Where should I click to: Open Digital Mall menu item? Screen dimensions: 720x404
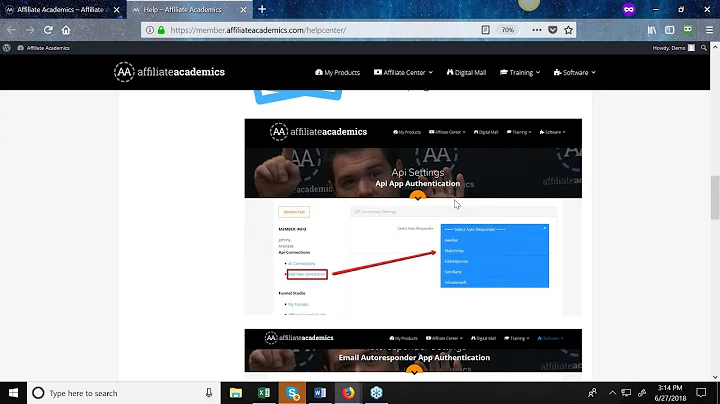466,73
